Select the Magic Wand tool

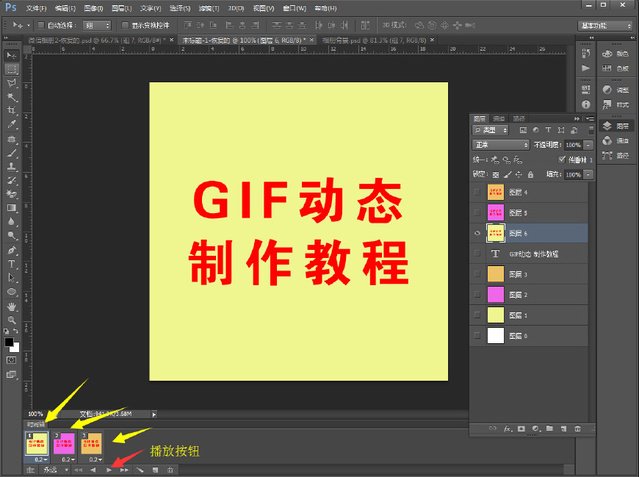(x=11, y=97)
